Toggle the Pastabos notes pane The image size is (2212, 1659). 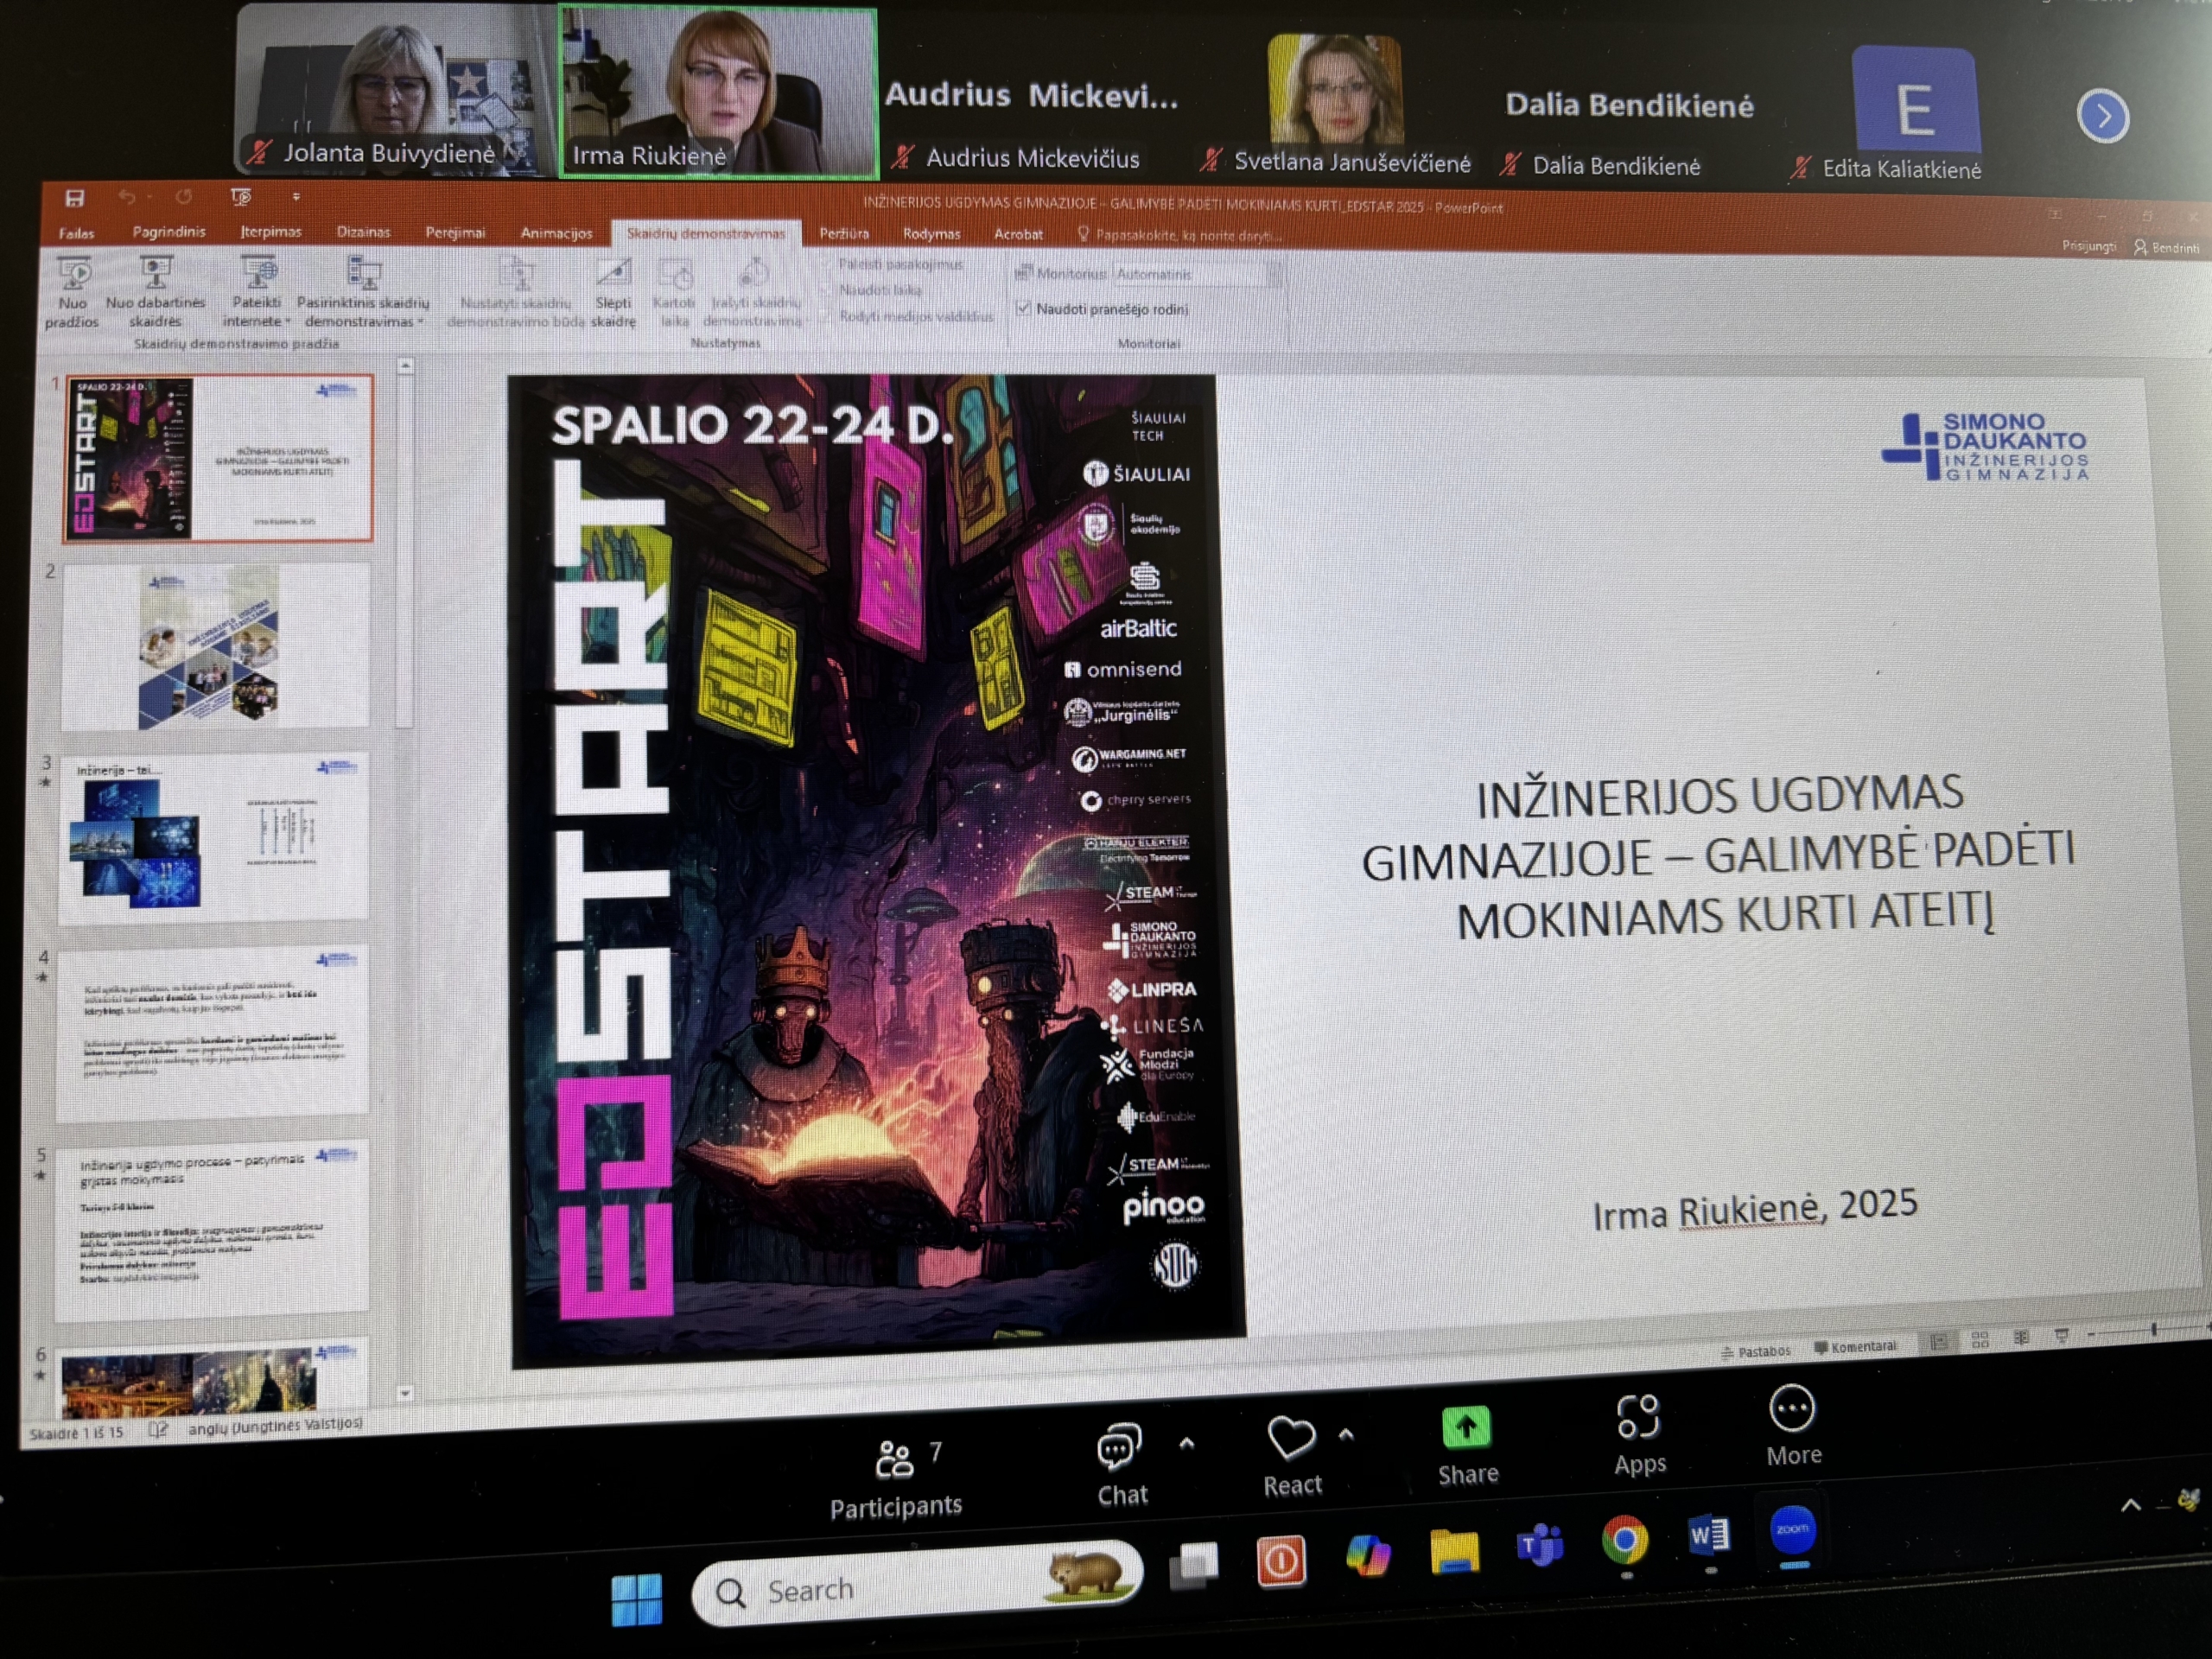(x=1755, y=1352)
